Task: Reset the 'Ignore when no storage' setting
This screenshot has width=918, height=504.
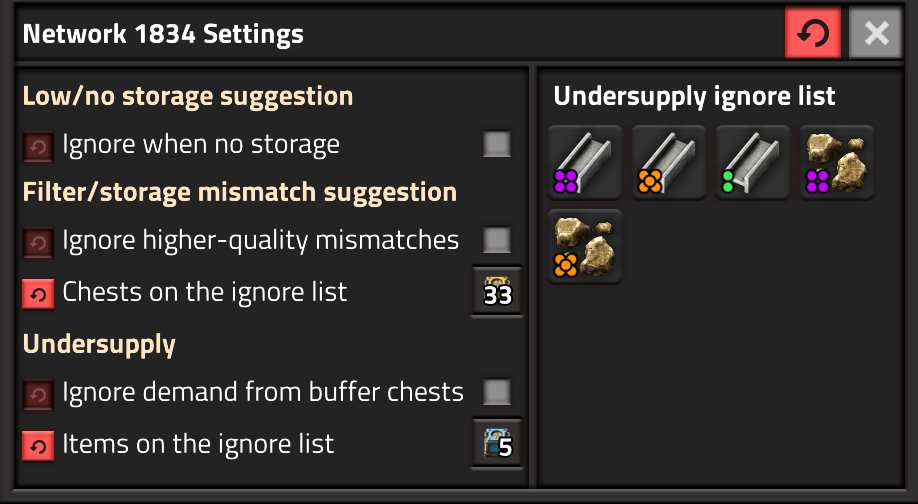Action: click(x=39, y=147)
